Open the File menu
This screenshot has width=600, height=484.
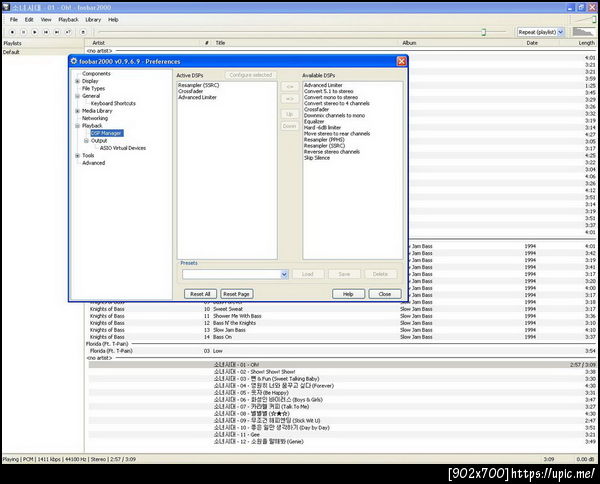(x=14, y=20)
